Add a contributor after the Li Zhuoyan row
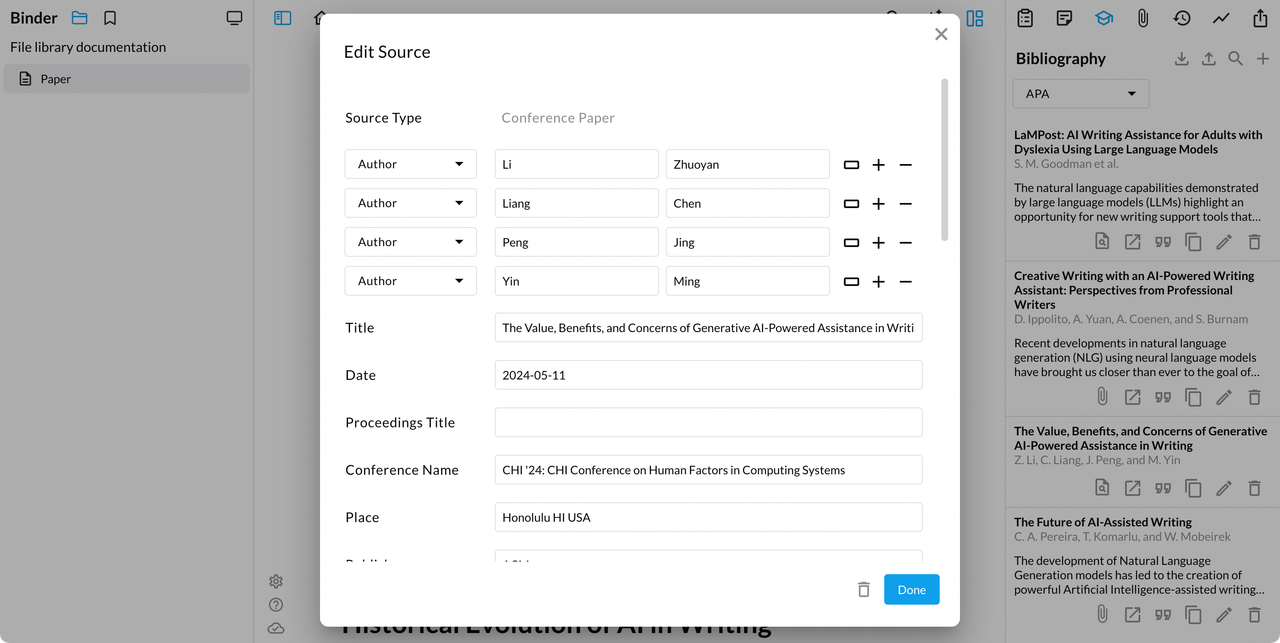Screen dimensions: 1280x643 pyautogui.click(x=878, y=165)
